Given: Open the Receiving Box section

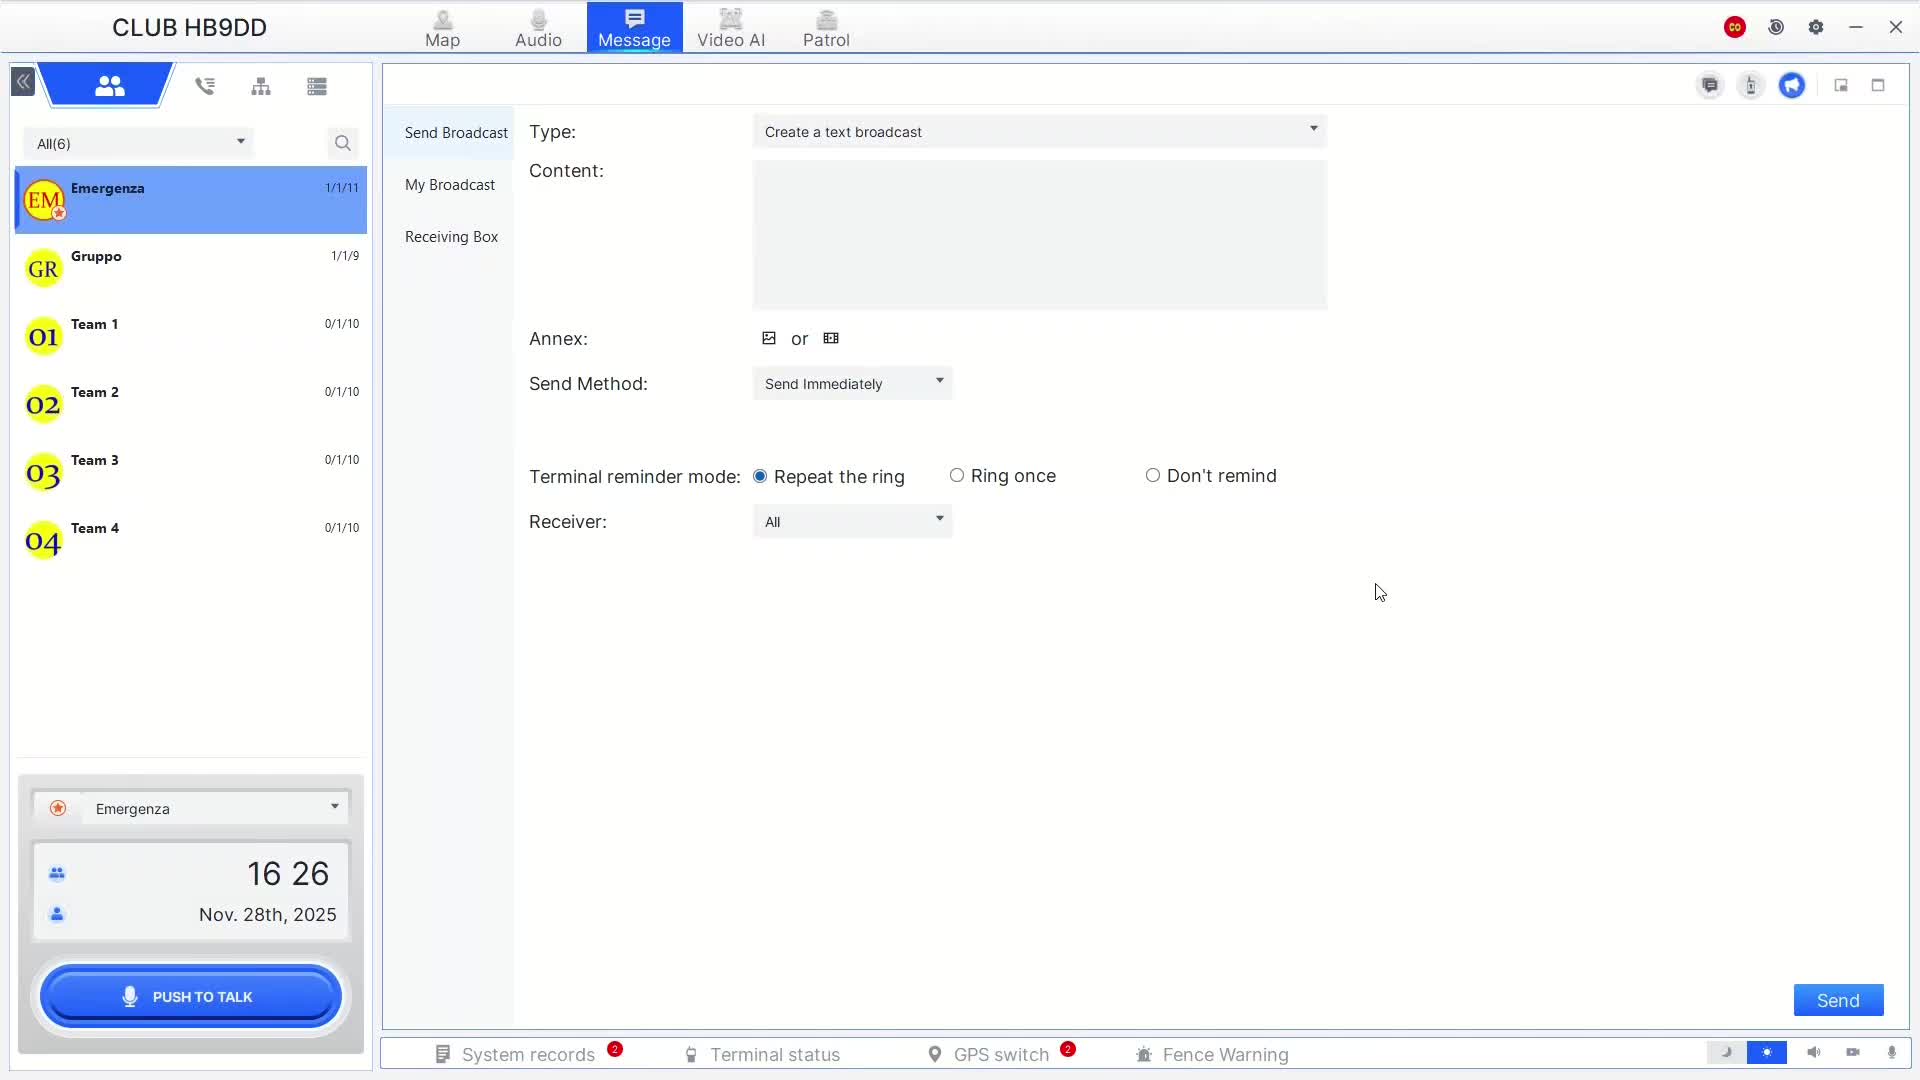Looking at the screenshot, I should [451, 237].
